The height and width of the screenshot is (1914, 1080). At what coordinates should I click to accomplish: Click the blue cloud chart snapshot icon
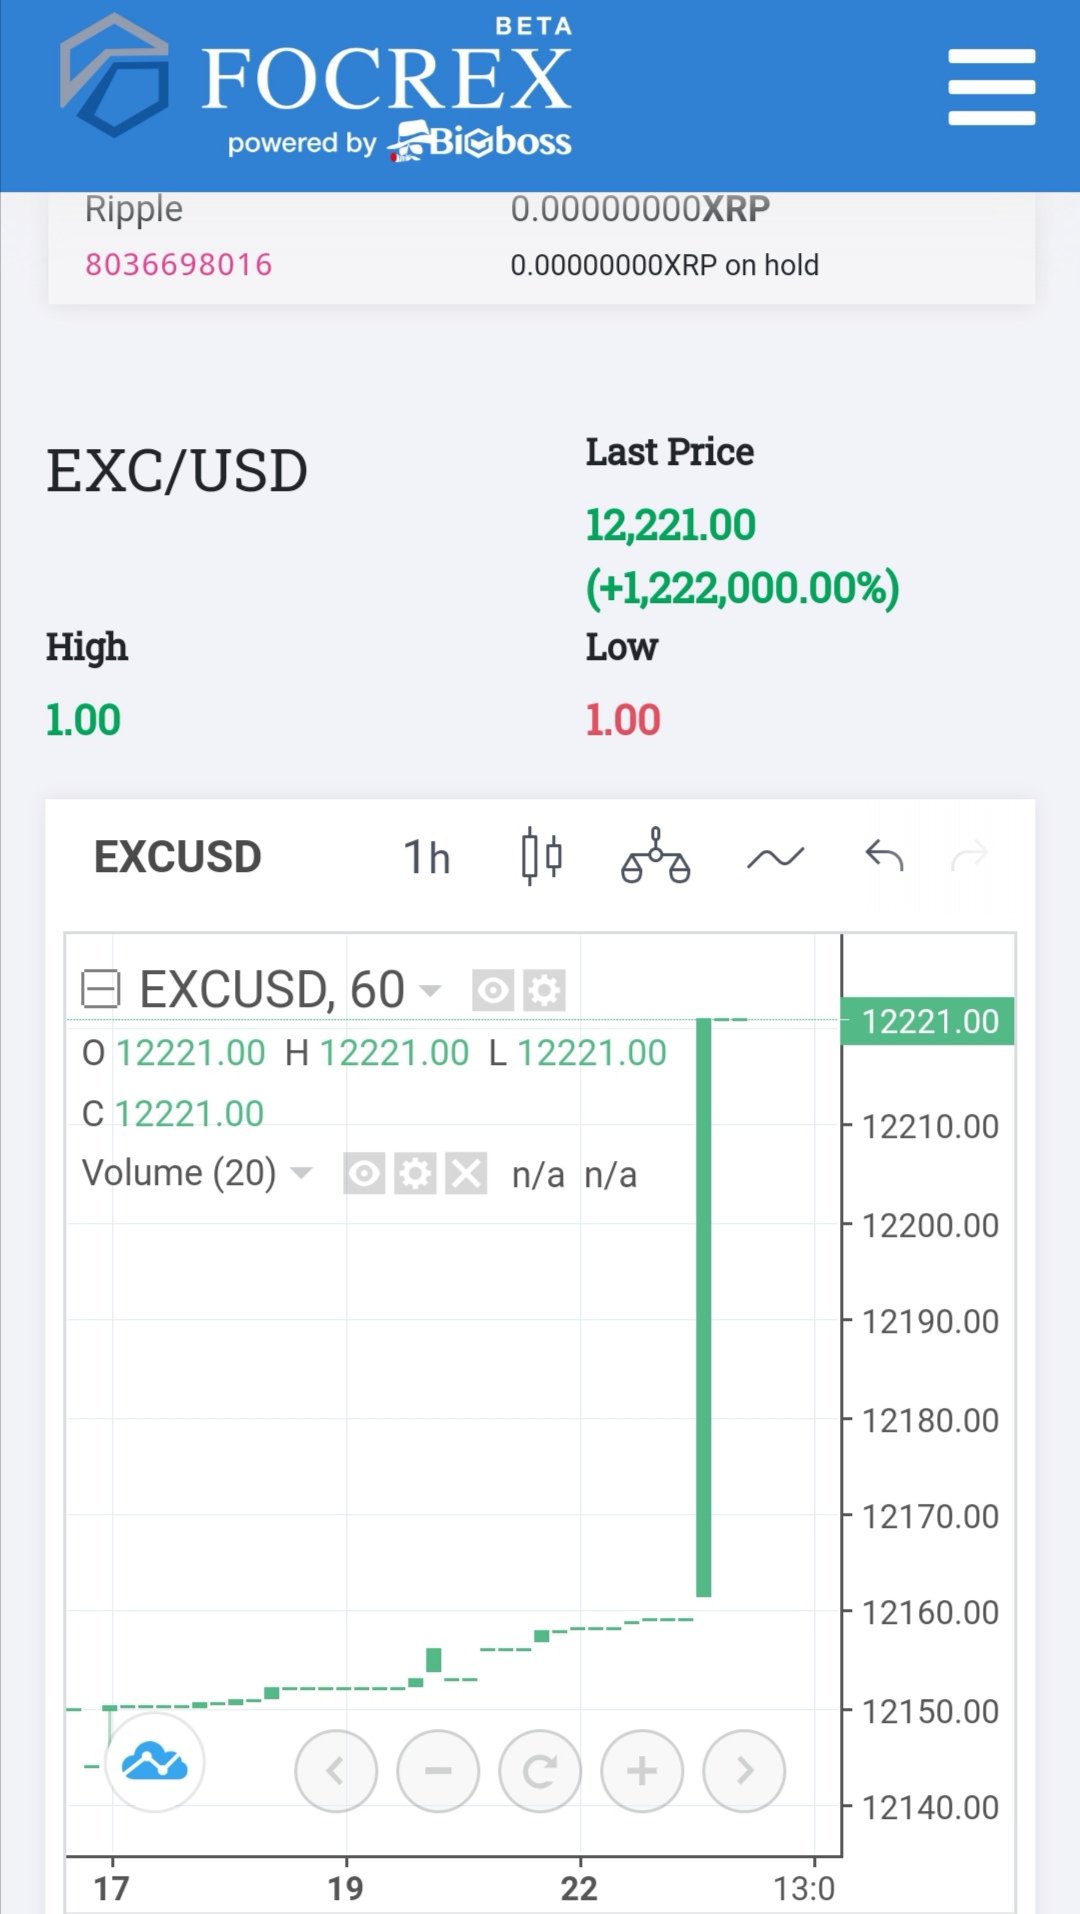coord(154,1762)
